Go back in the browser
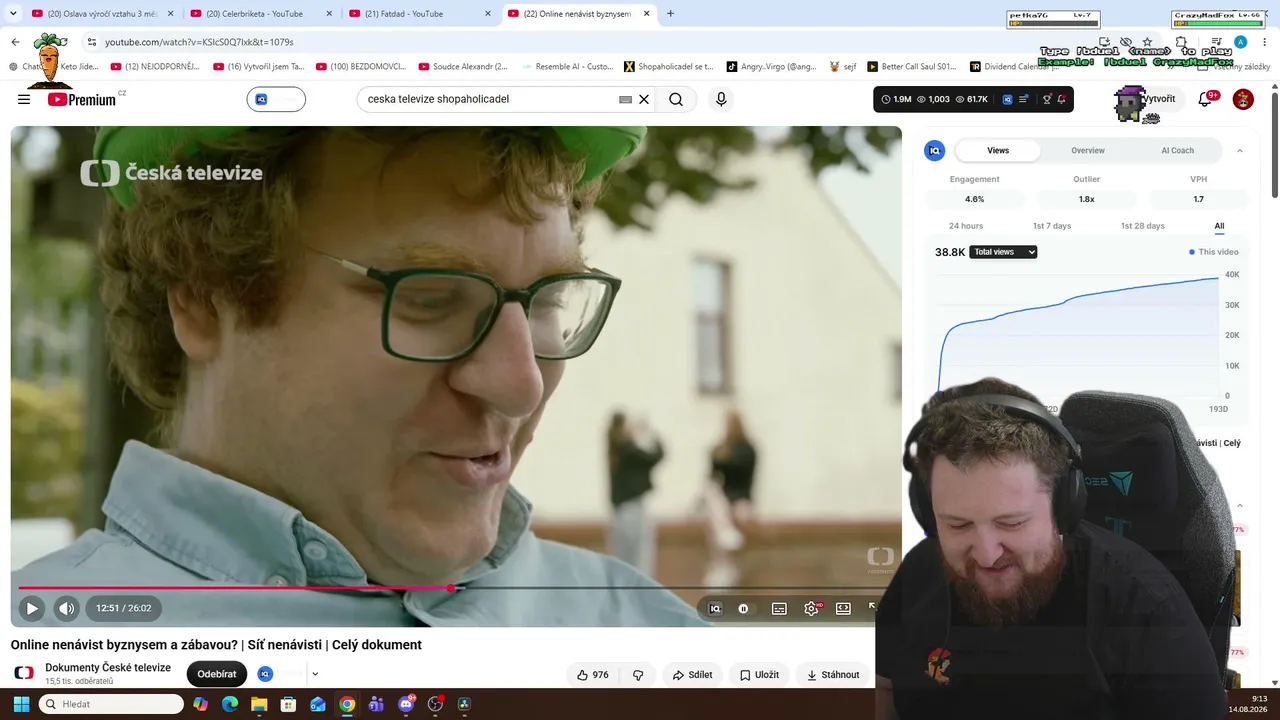The height and width of the screenshot is (720, 1280). click(15, 42)
